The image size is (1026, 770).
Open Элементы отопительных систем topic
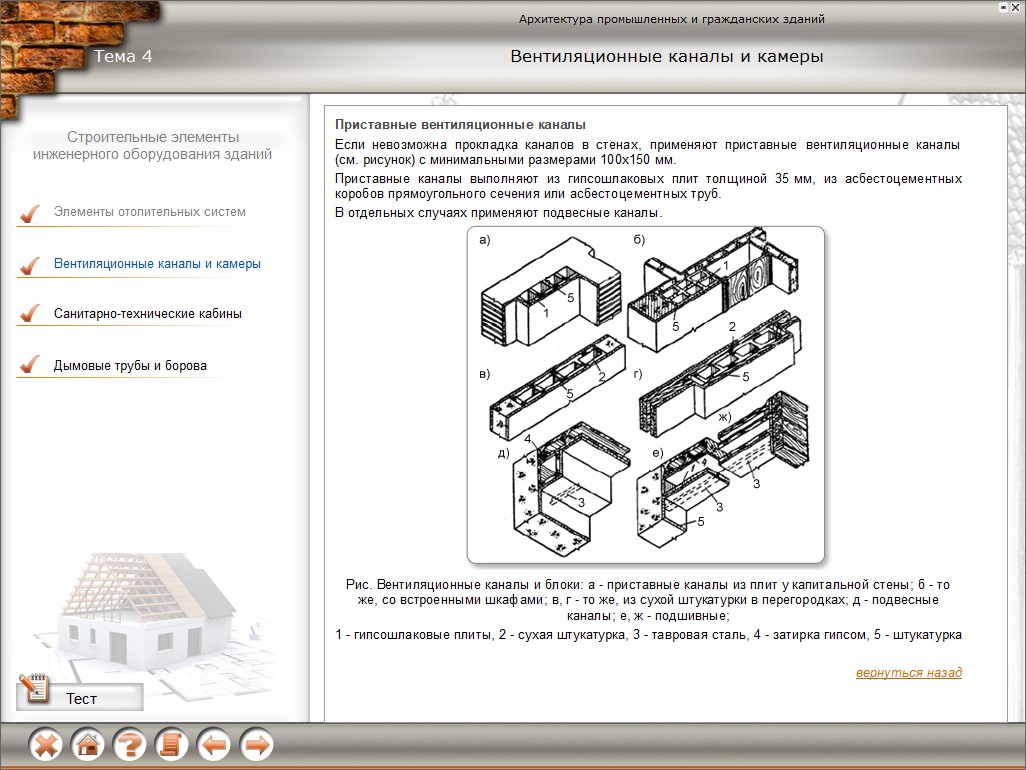point(149,212)
